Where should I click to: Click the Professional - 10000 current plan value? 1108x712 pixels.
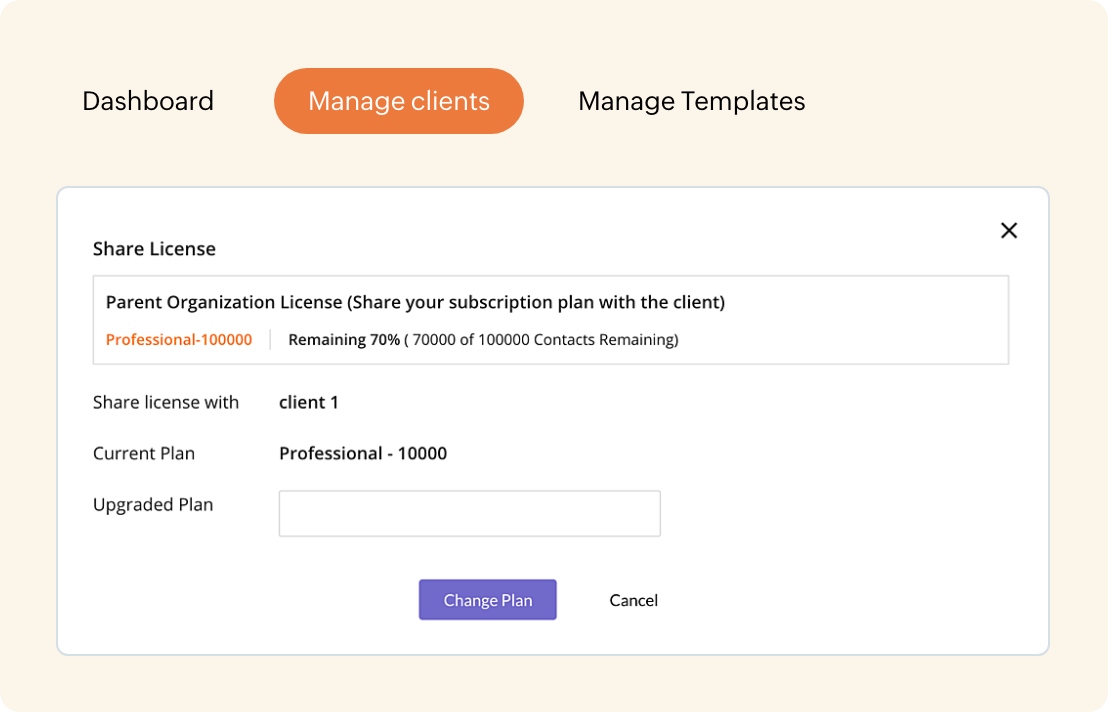click(363, 453)
